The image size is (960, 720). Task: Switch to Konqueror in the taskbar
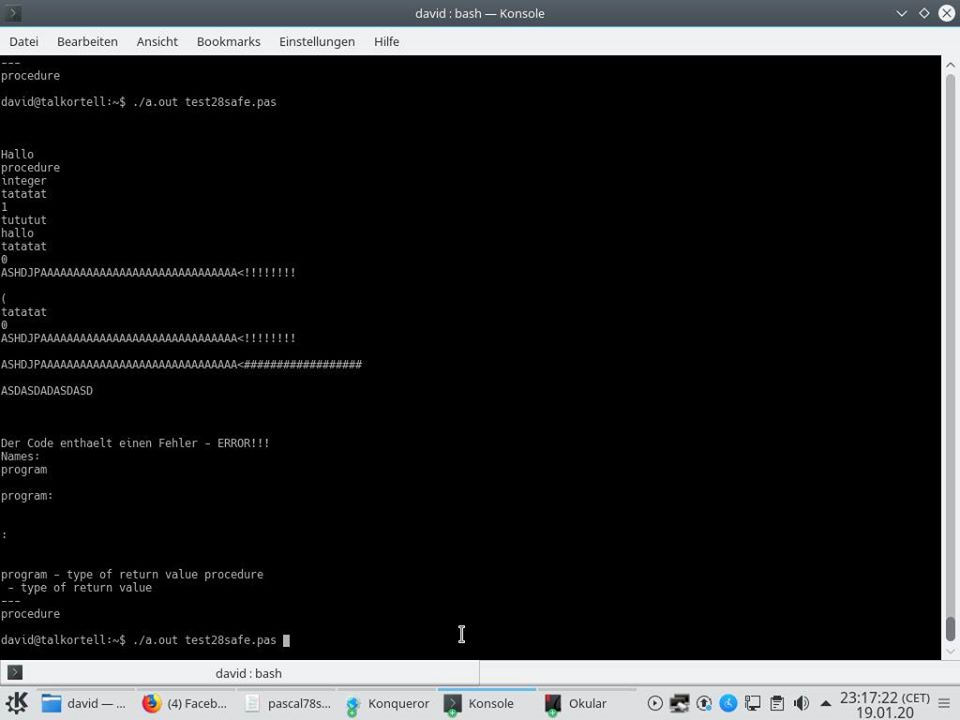coord(388,703)
